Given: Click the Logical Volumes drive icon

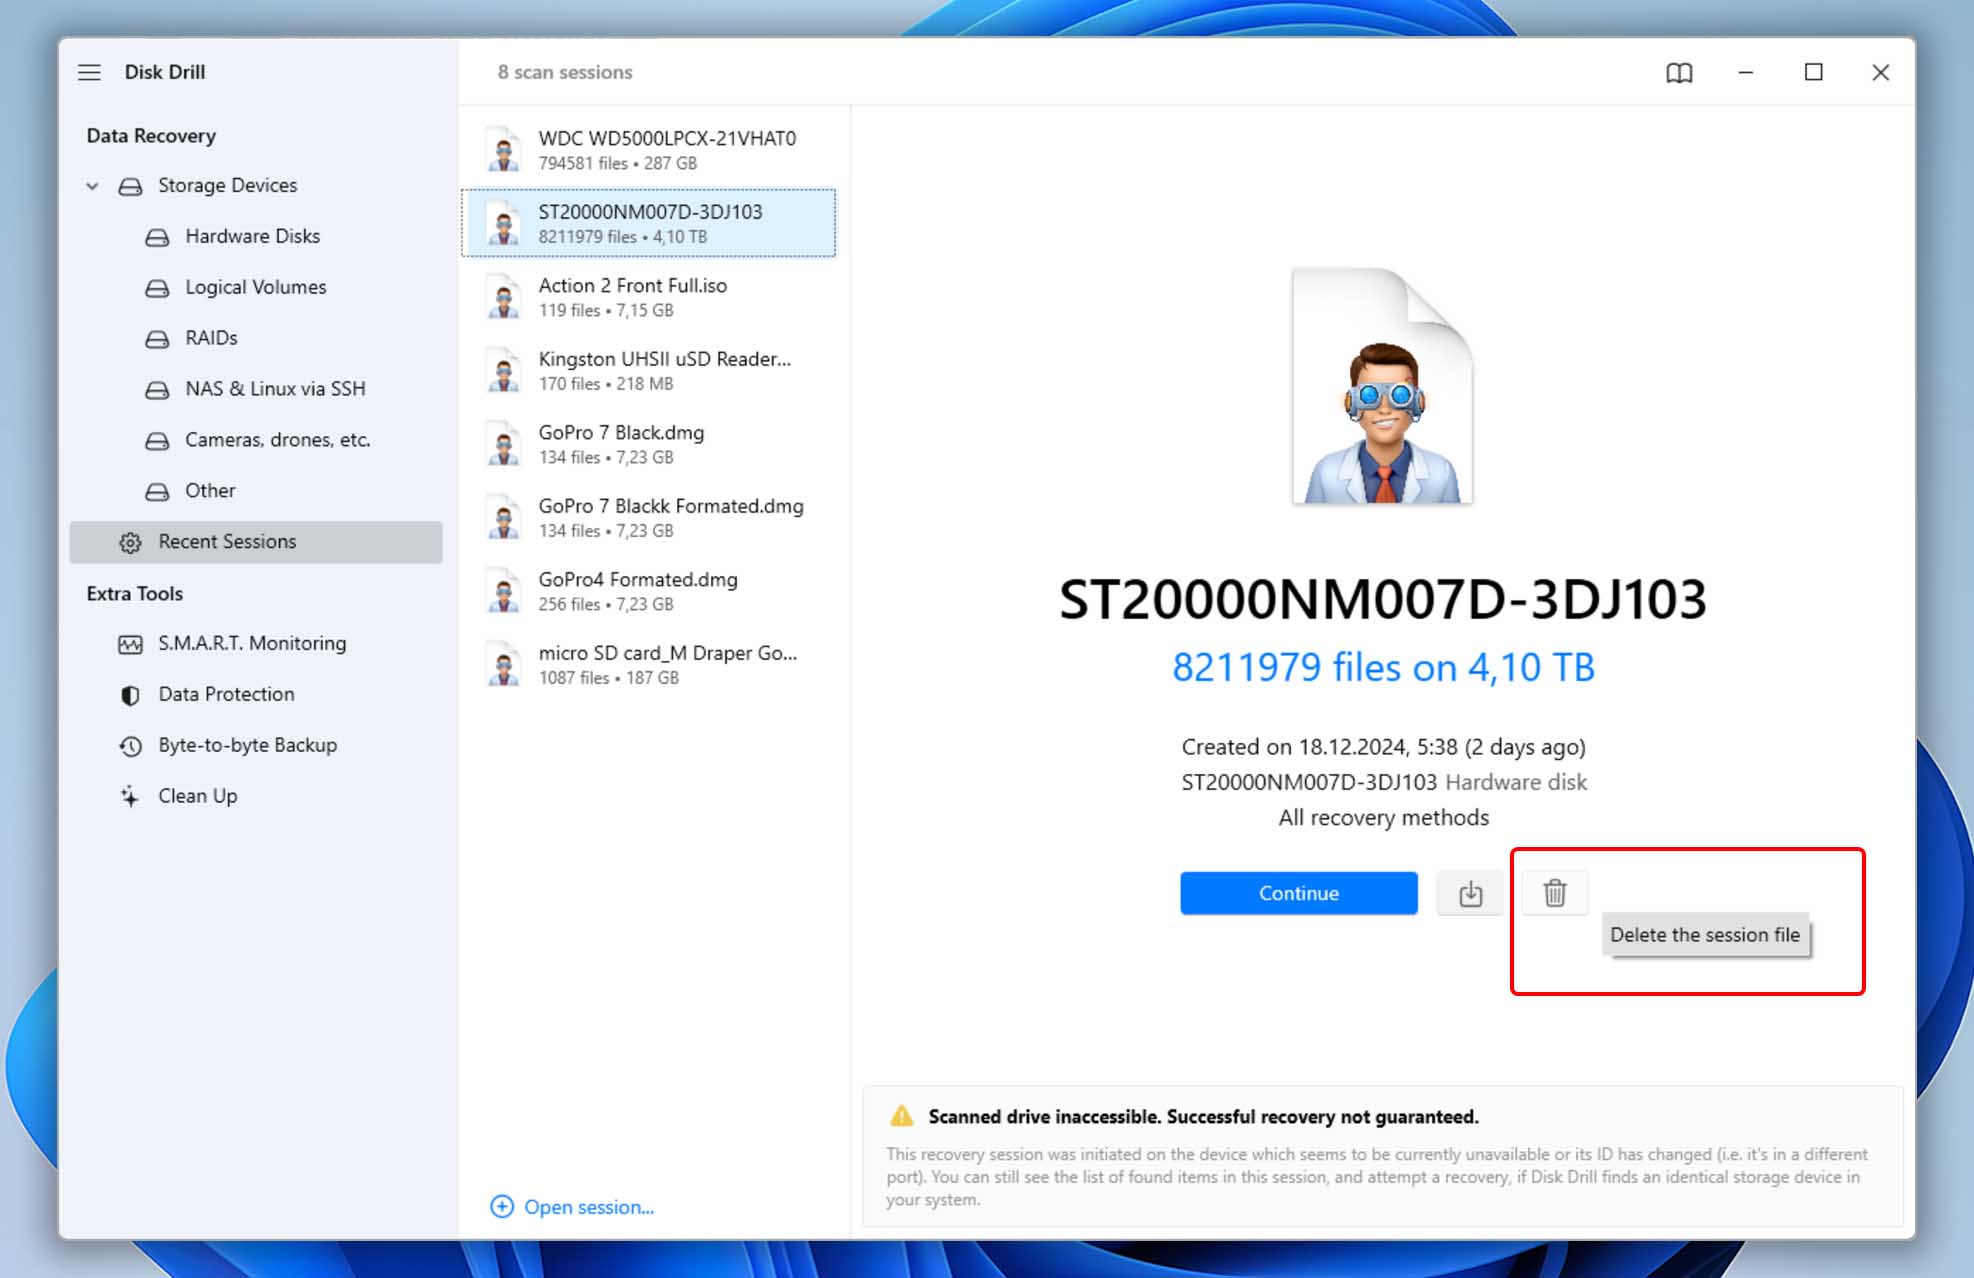Looking at the screenshot, I should click(x=157, y=288).
